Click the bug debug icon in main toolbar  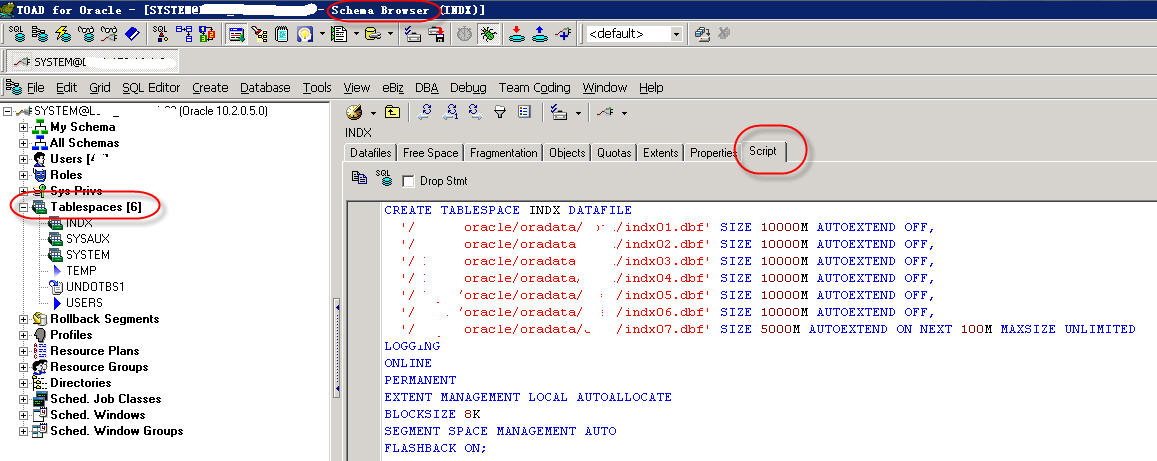[x=488, y=34]
